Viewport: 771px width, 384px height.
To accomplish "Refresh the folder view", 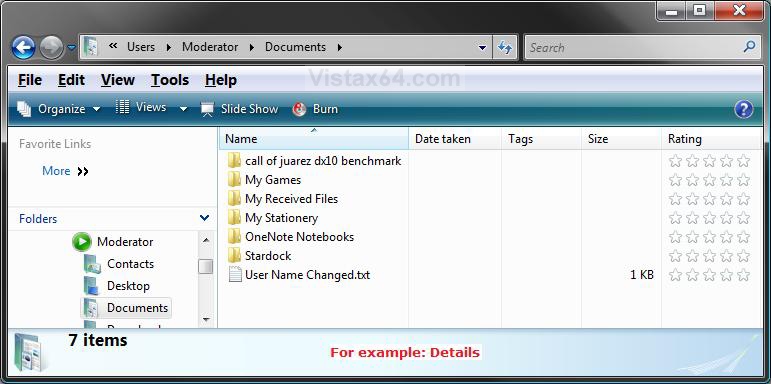I will point(504,48).
